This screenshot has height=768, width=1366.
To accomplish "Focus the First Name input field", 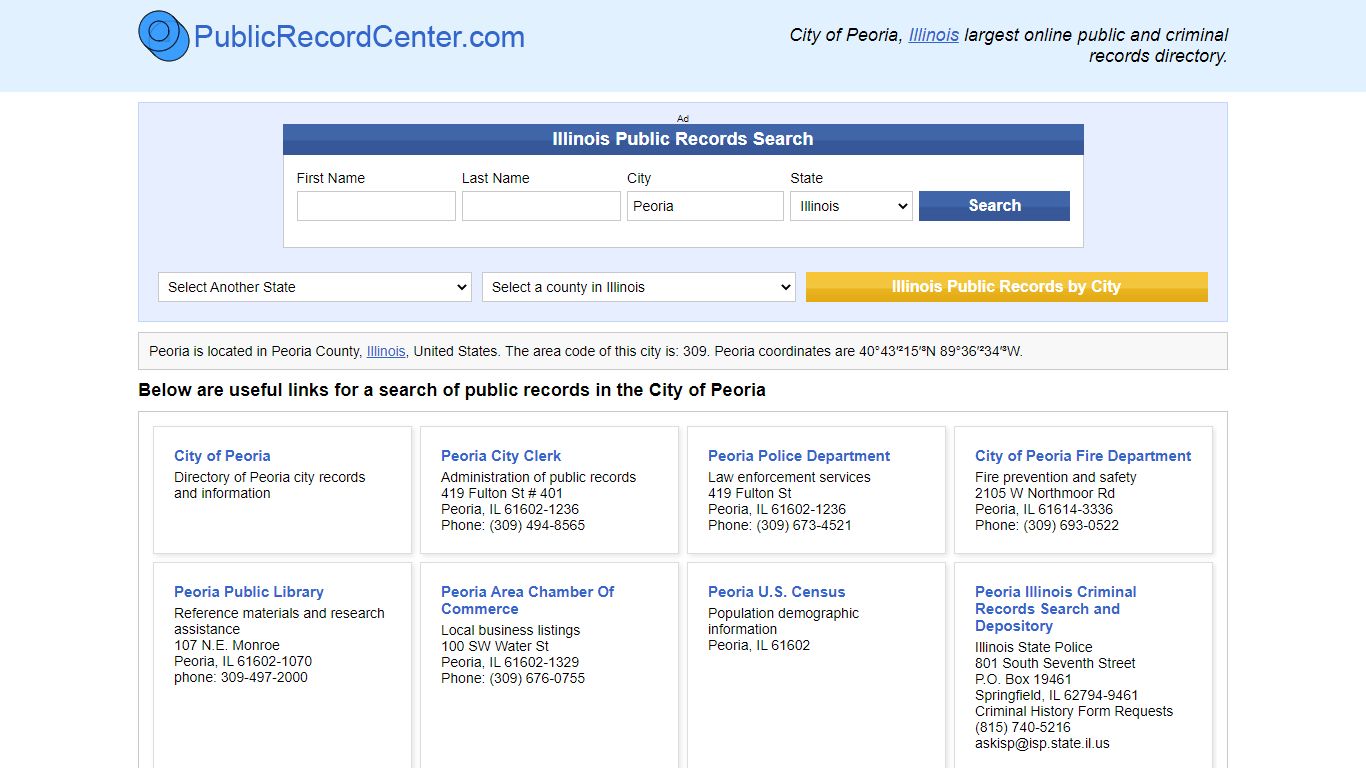I will pos(376,206).
